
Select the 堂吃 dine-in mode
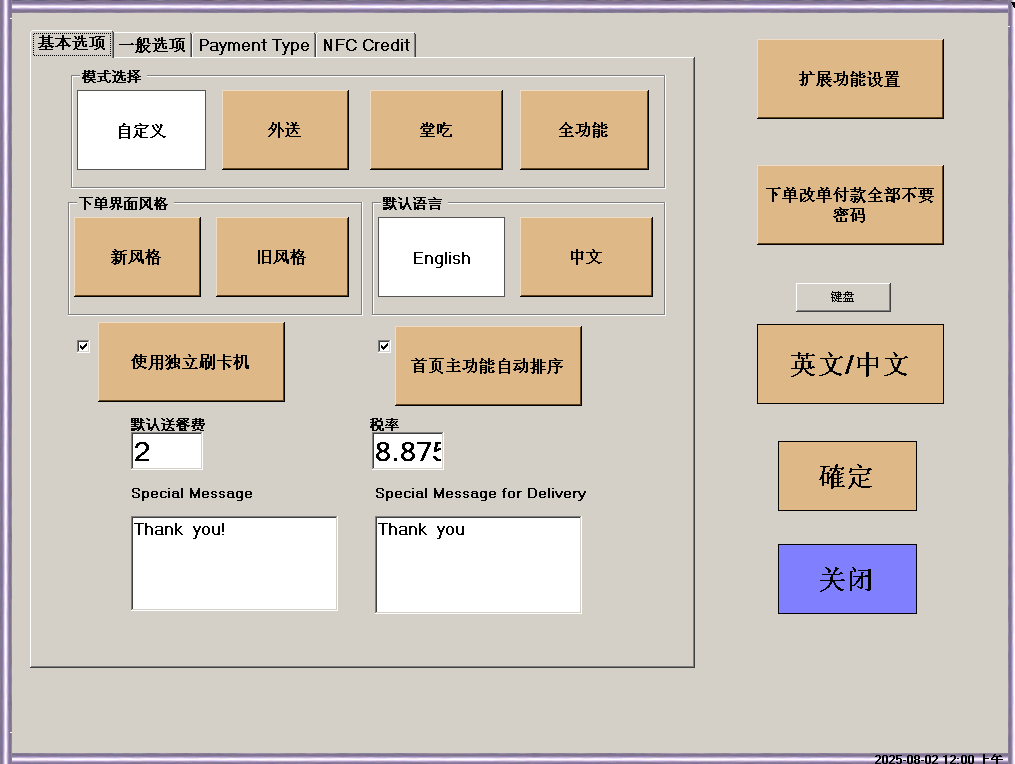[x=435, y=130]
